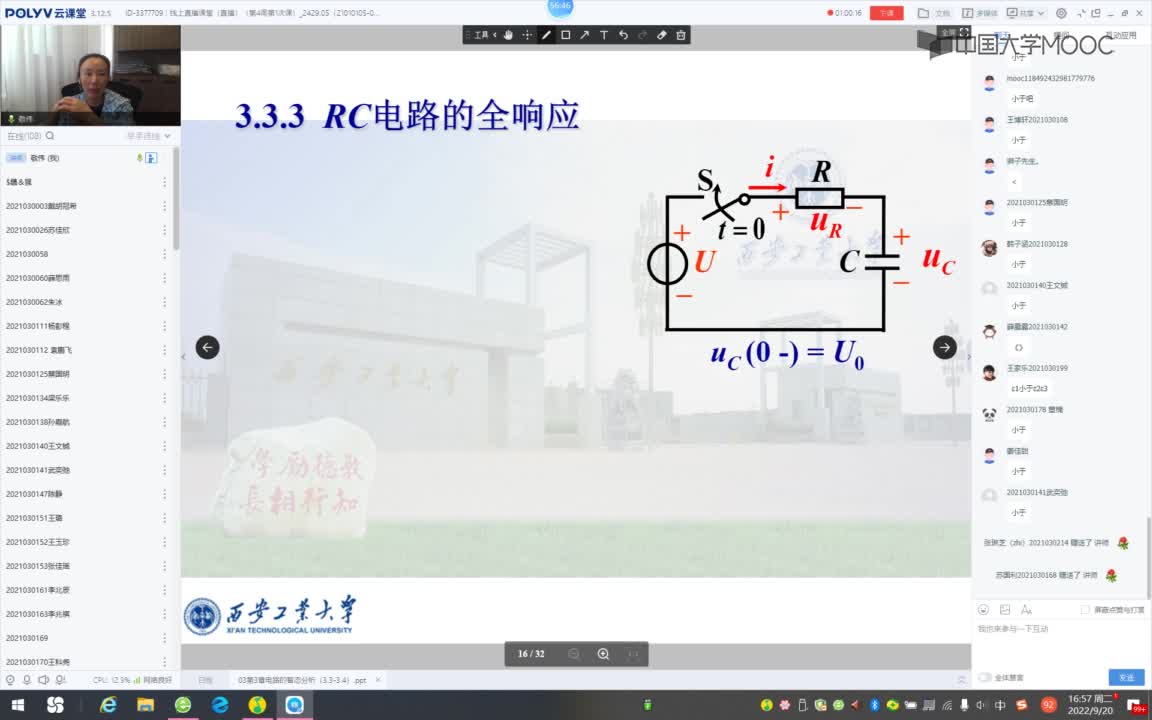This screenshot has width=1152, height=720.
Task: Zoom out the slide
Action: click(574, 654)
